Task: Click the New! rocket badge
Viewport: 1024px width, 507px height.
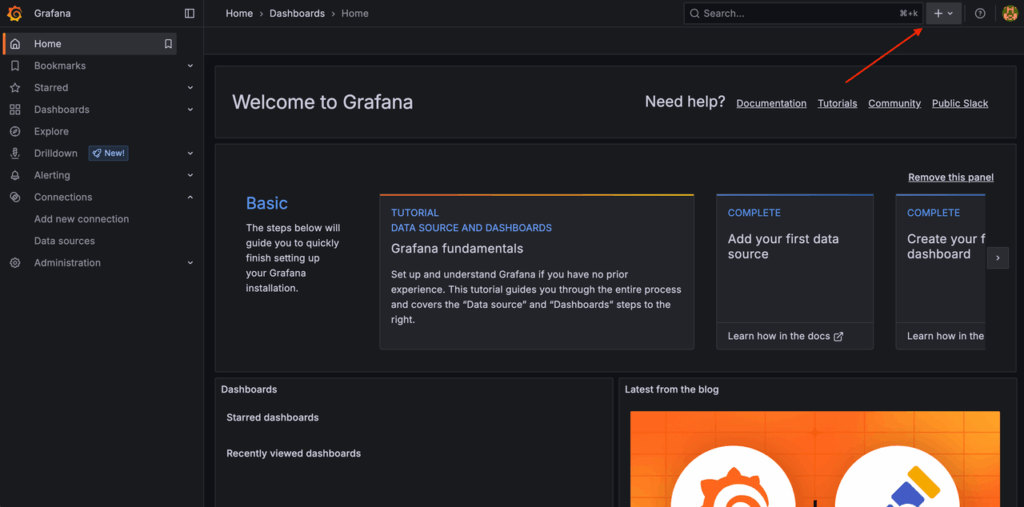Action: [x=108, y=154]
